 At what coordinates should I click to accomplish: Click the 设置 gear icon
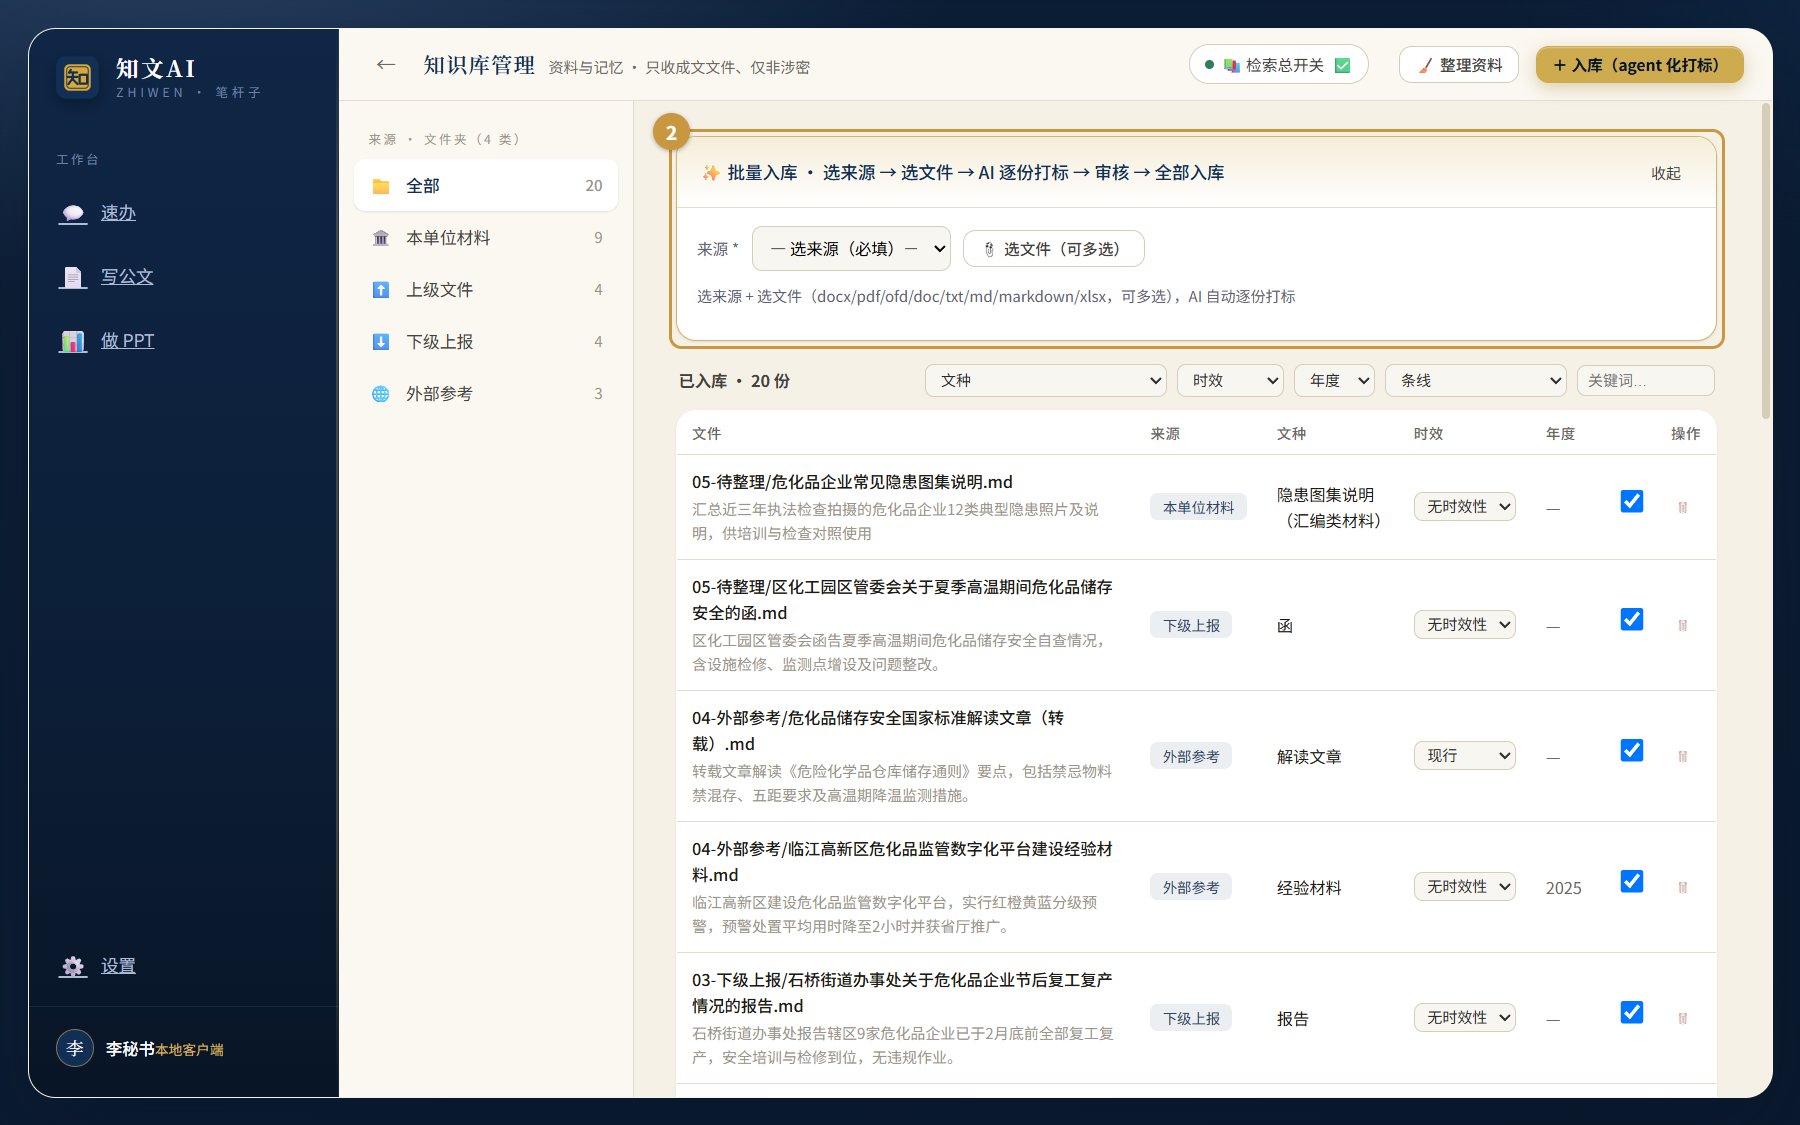point(73,966)
